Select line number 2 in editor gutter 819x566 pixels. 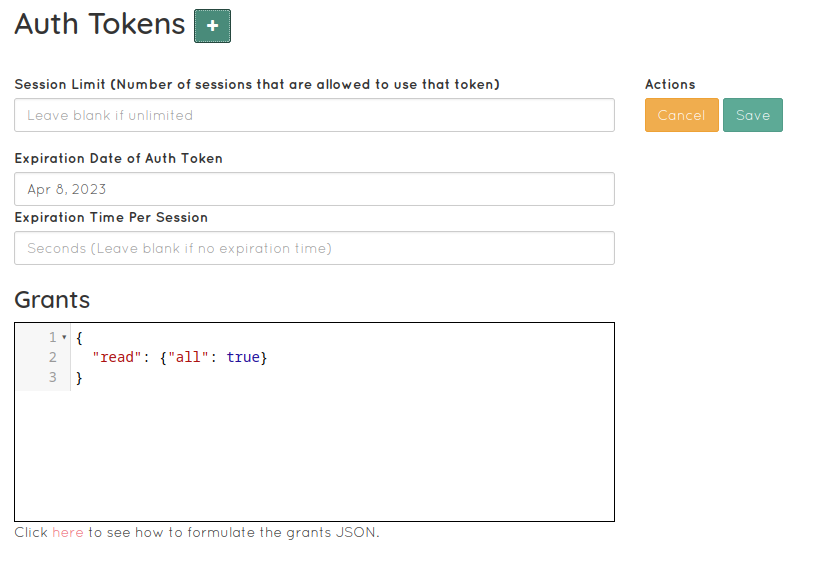pyautogui.click(x=53, y=357)
